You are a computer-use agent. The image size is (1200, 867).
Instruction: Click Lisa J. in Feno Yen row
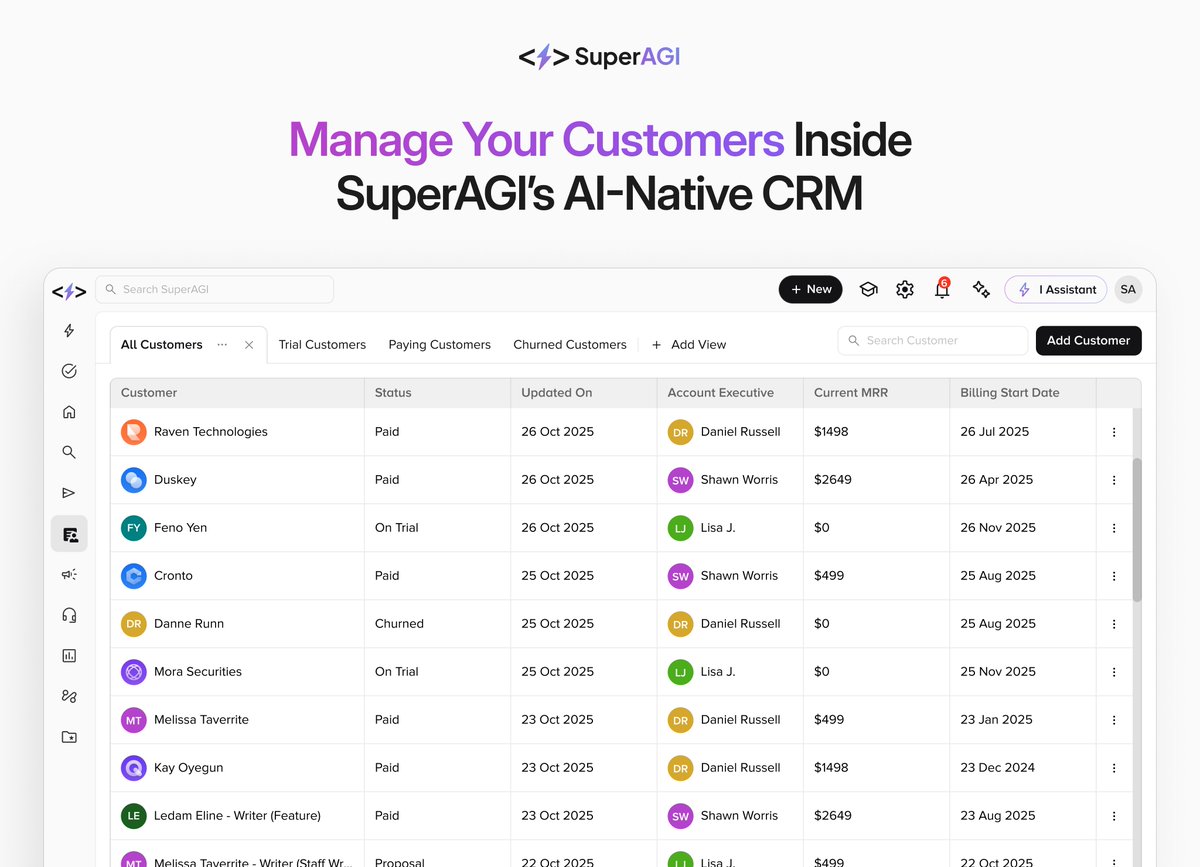(x=718, y=528)
